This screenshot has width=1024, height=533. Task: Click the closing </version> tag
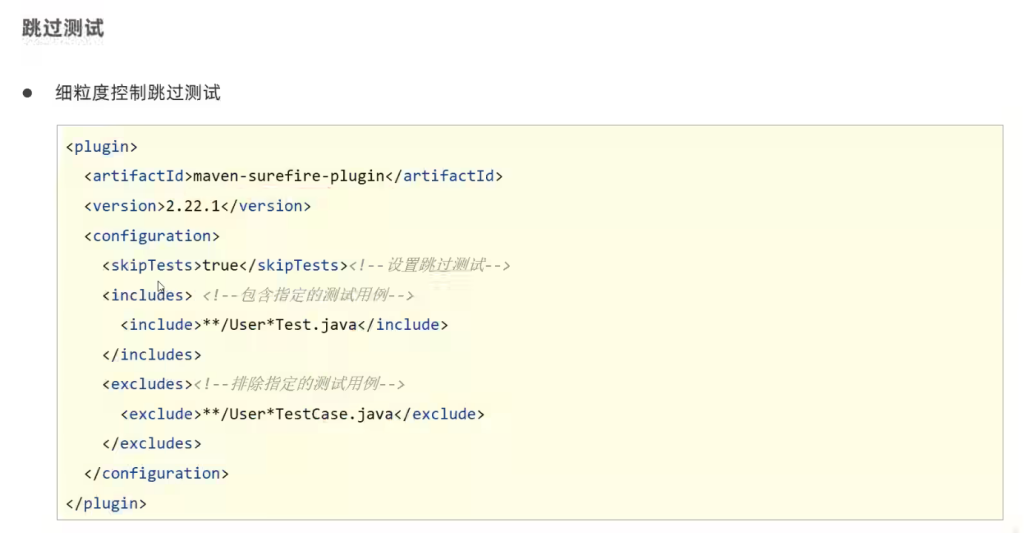point(273,206)
